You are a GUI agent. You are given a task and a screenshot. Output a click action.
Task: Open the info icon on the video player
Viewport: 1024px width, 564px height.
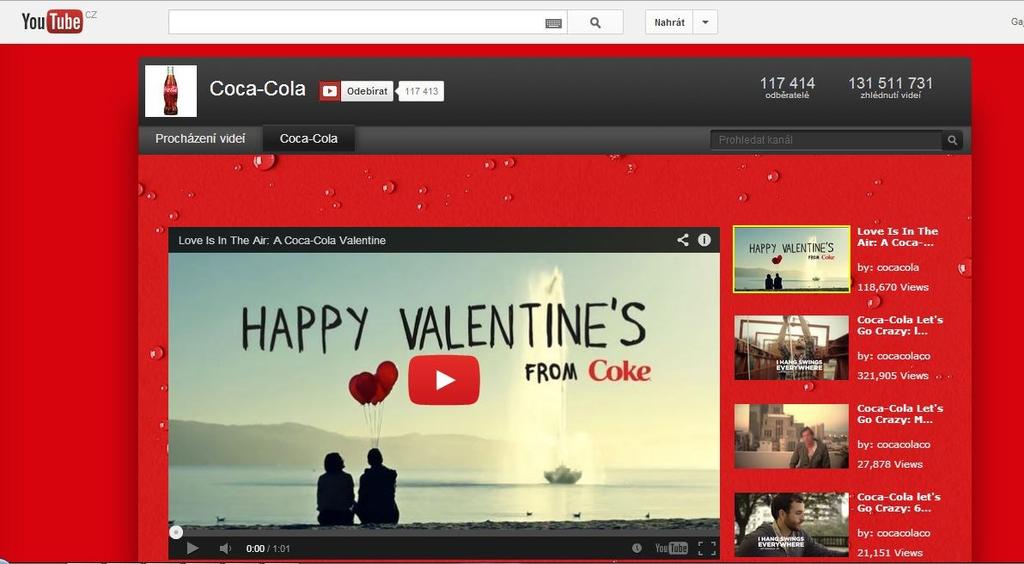pos(704,240)
